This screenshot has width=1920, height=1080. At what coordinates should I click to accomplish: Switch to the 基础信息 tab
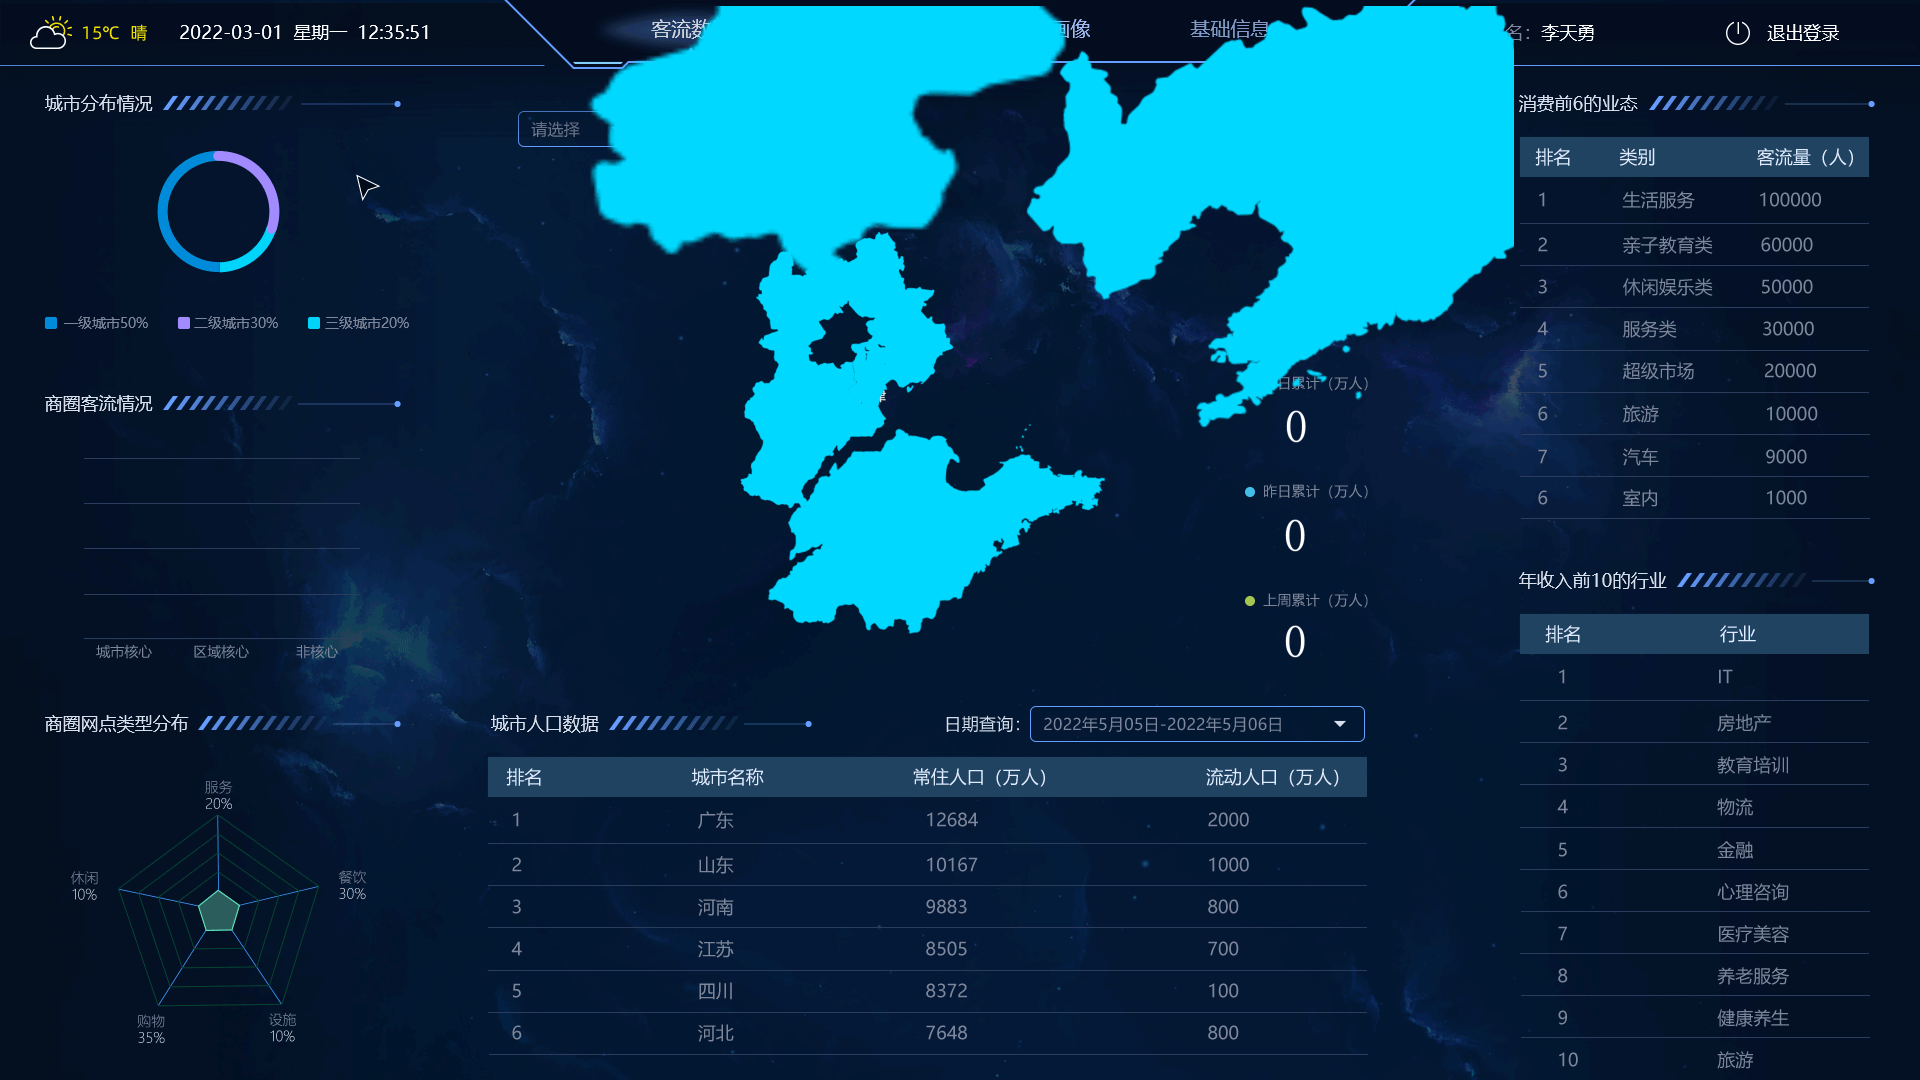pyautogui.click(x=1228, y=30)
